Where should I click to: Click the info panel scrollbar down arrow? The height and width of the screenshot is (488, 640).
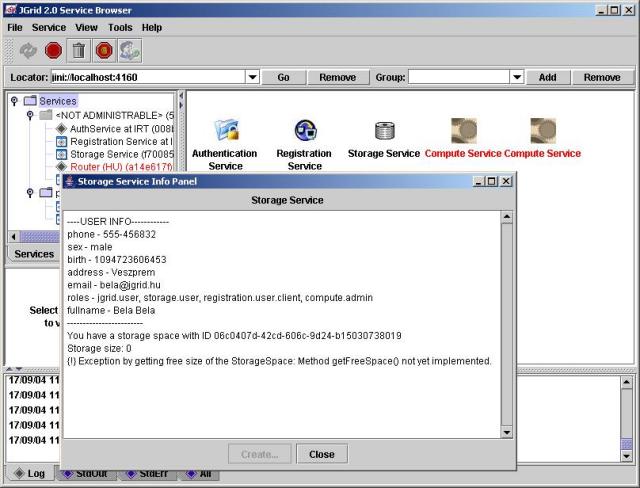click(506, 432)
